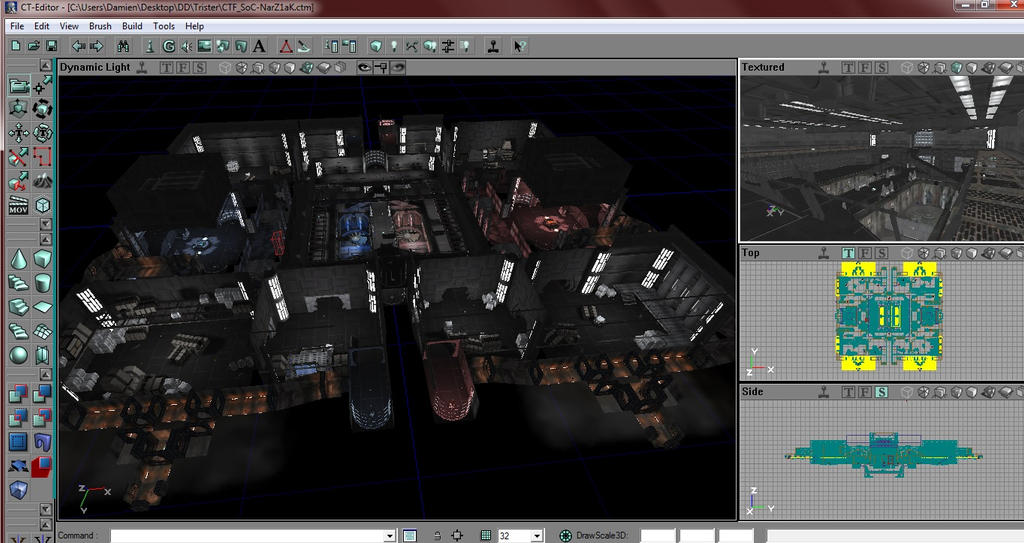Open the 2D Shape Editor red triangle
The height and width of the screenshot is (543, 1024).
click(285, 46)
